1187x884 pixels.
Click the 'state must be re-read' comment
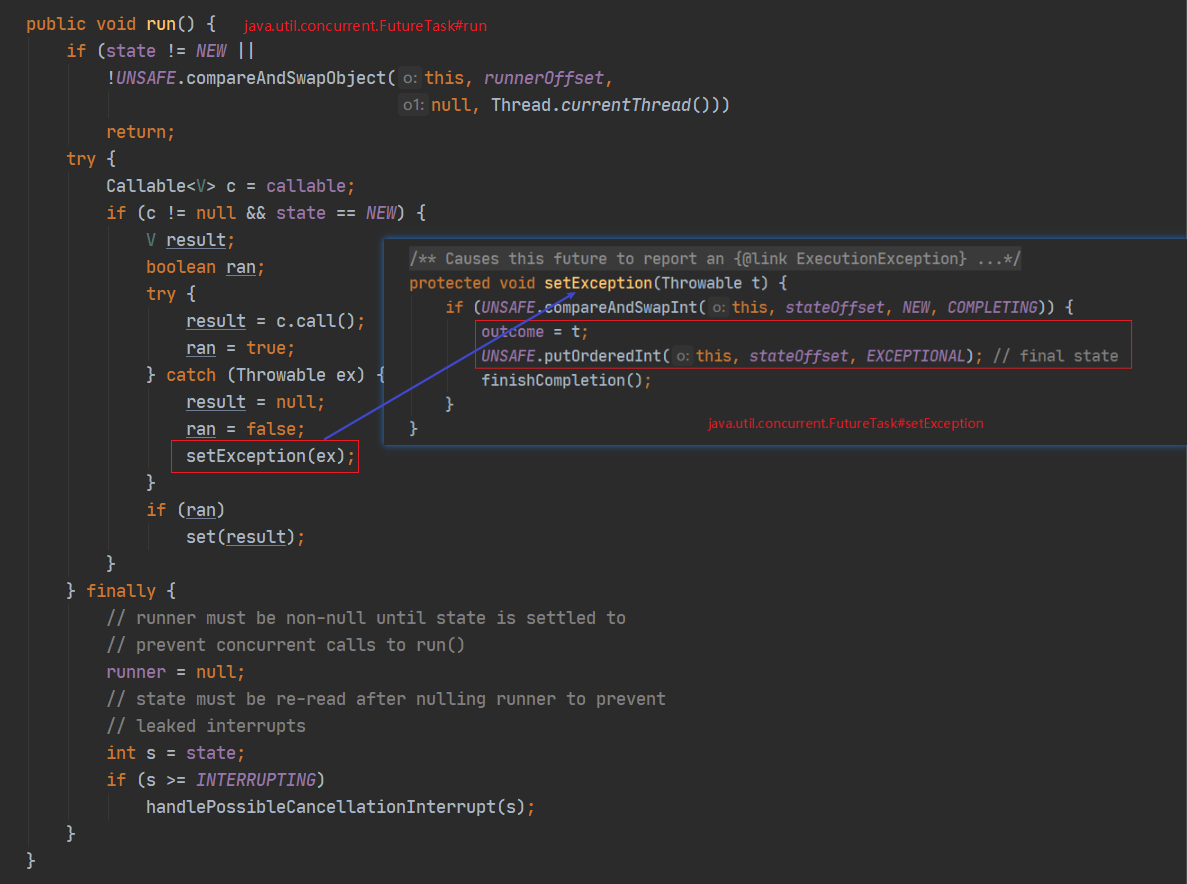click(x=386, y=699)
